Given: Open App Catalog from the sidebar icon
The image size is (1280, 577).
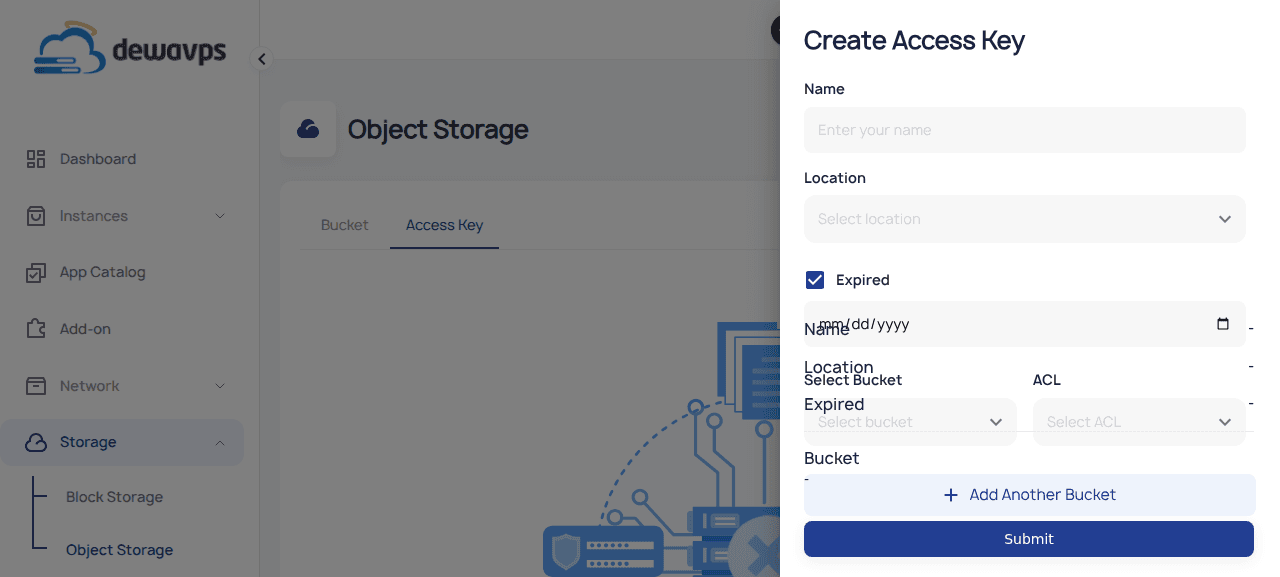Looking at the screenshot, I should (36, 272).
